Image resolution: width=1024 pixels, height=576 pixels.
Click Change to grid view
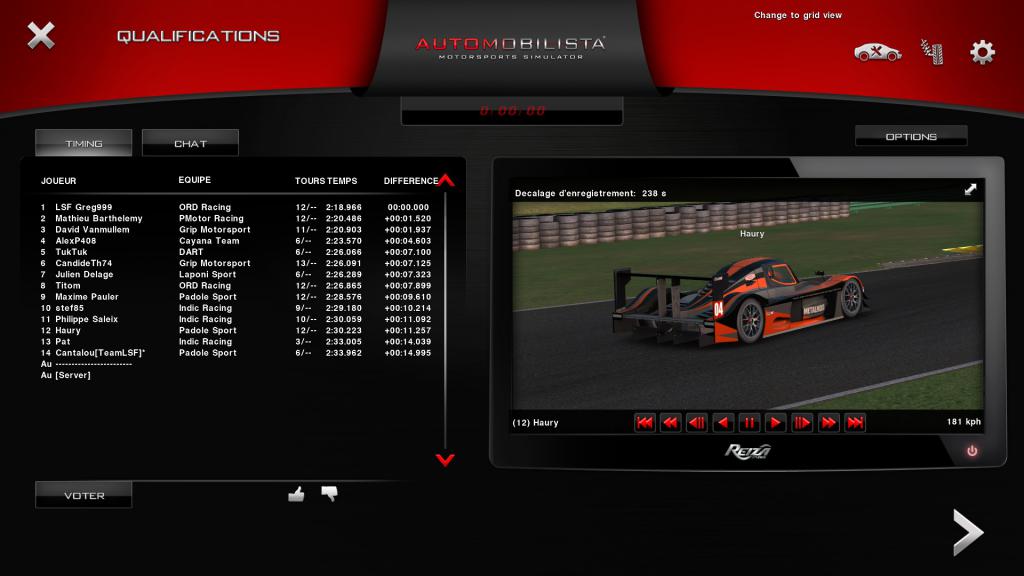click(797, 15)
